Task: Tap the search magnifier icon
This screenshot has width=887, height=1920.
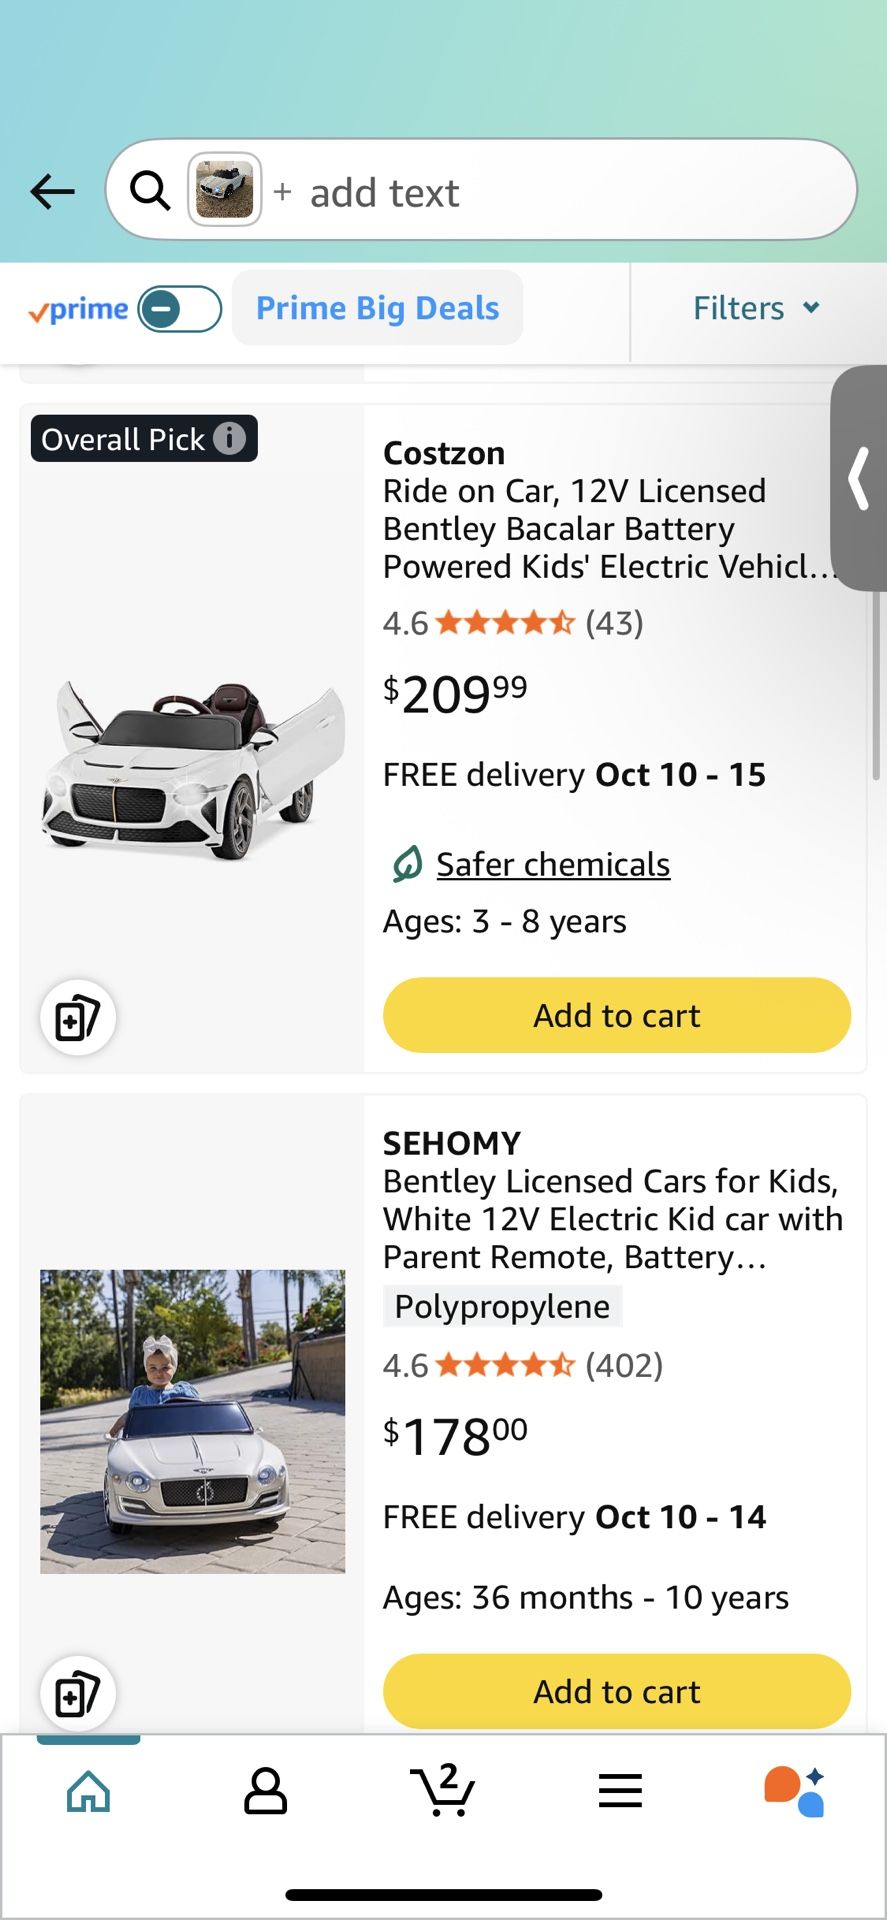Action: 150,189
